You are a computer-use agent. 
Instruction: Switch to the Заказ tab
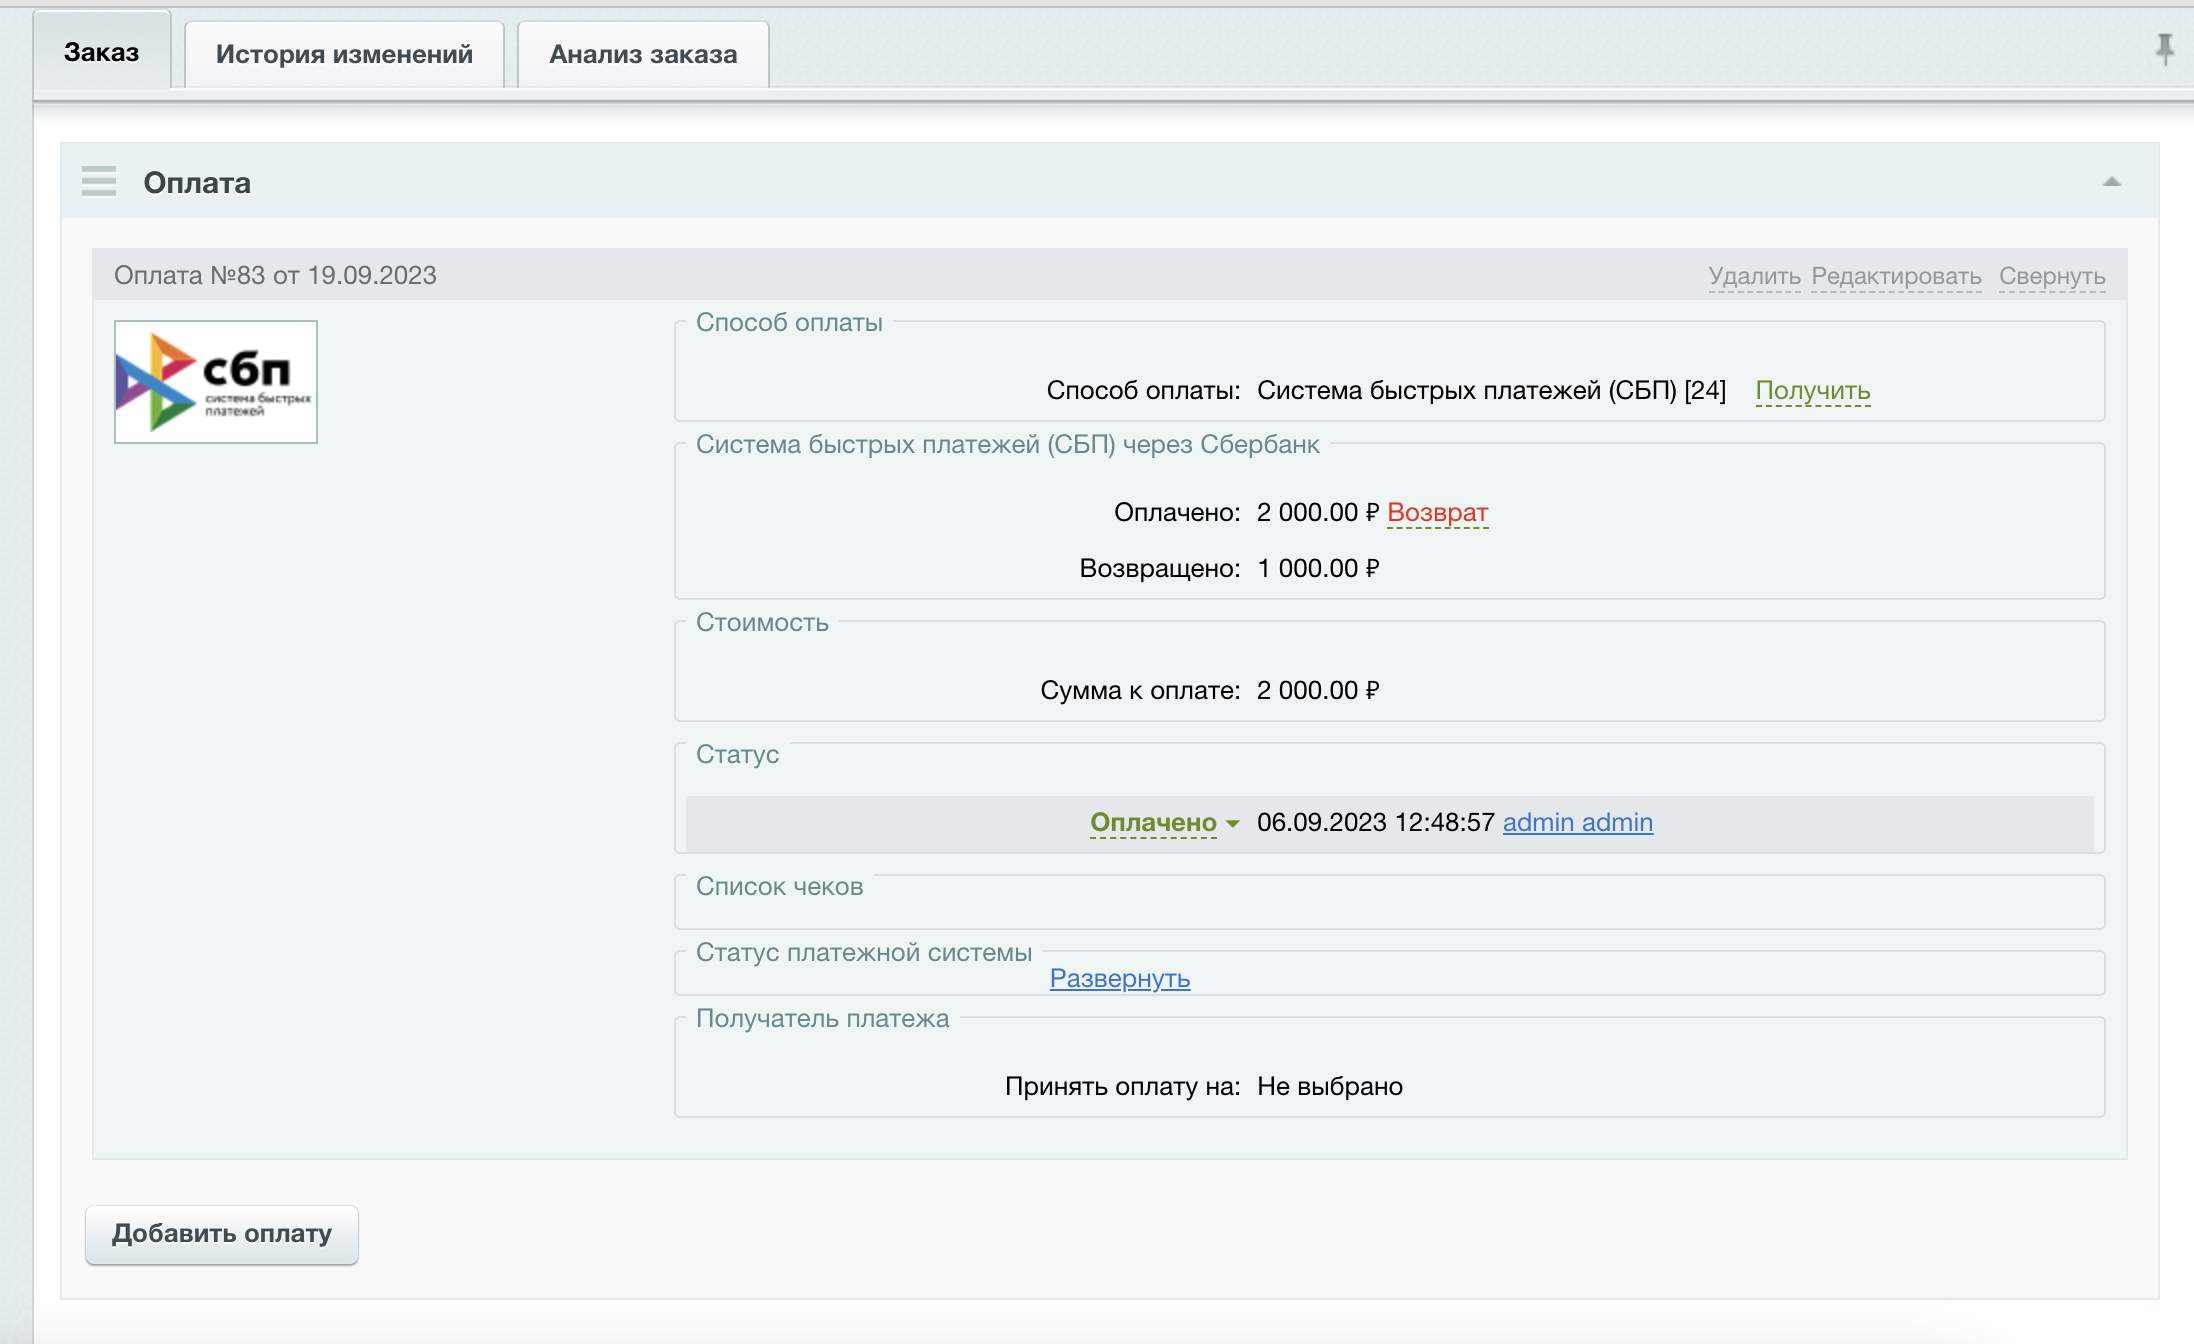[x=101, y=52]
